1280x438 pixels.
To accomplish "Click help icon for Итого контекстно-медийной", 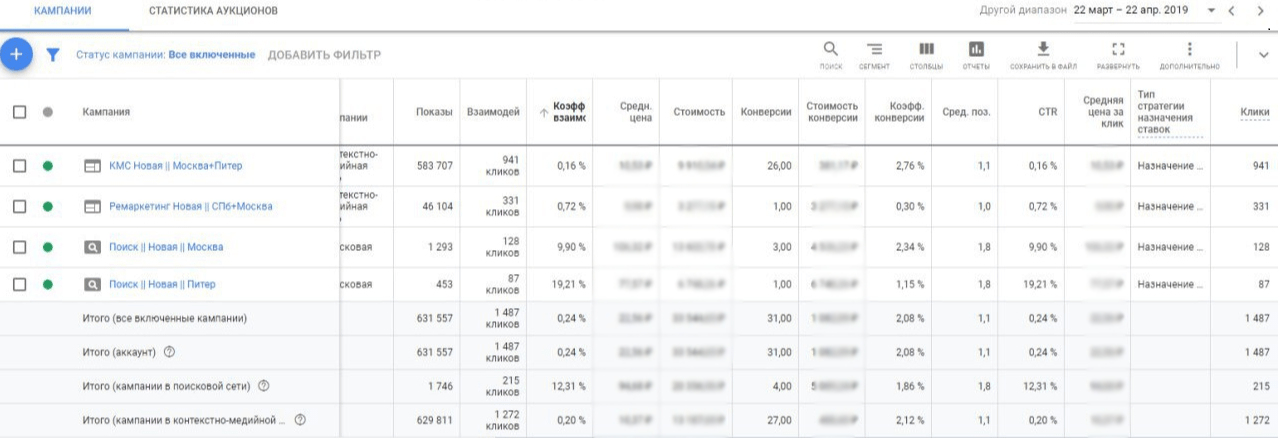I will [300, 420].
